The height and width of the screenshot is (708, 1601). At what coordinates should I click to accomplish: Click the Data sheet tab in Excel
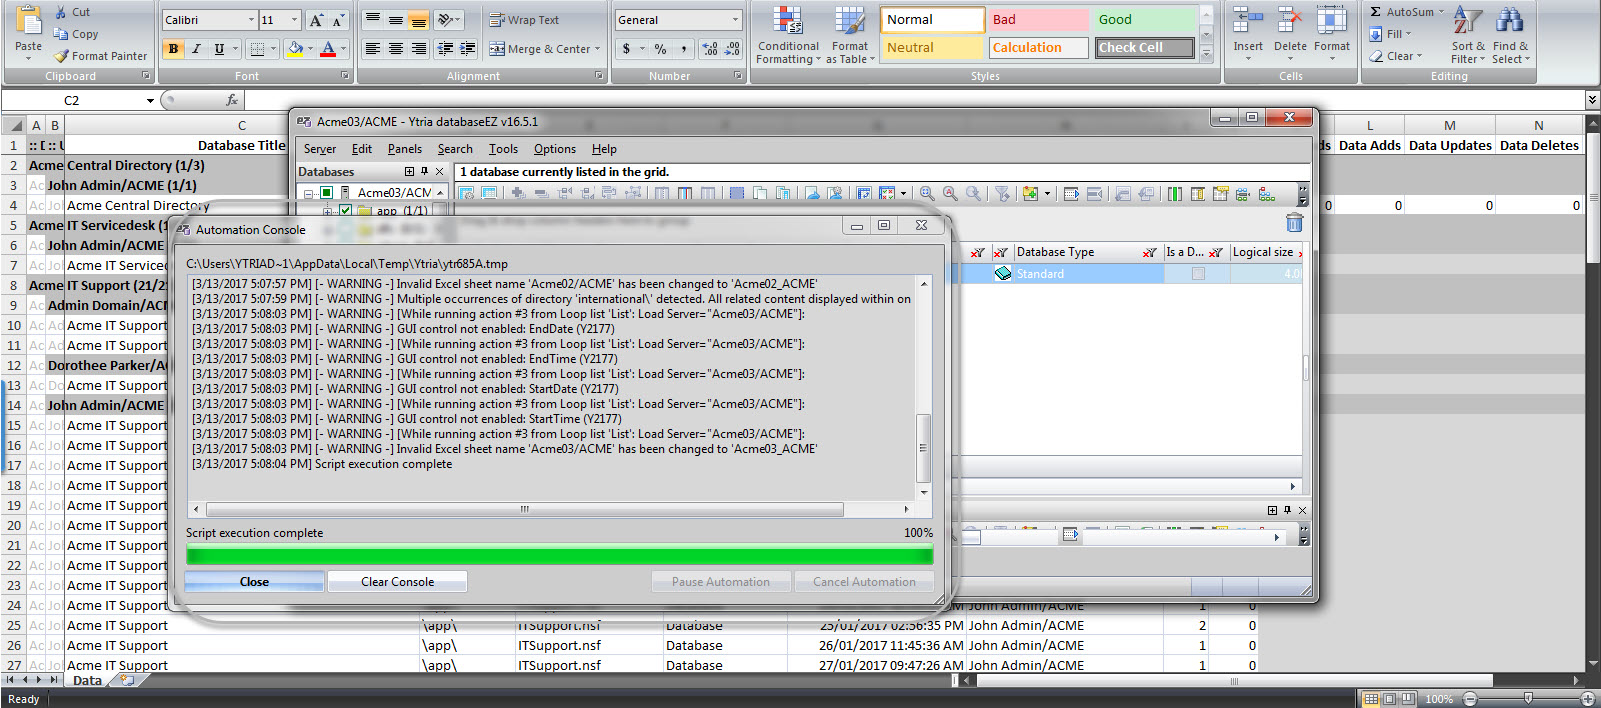pos(87,680)
